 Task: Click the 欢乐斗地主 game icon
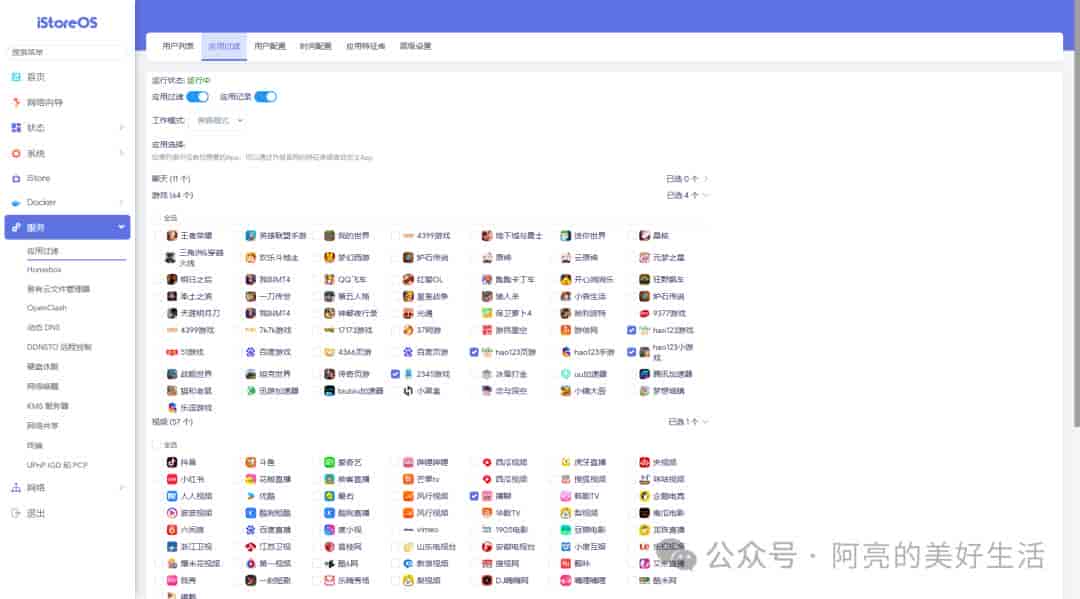[251, 258]
